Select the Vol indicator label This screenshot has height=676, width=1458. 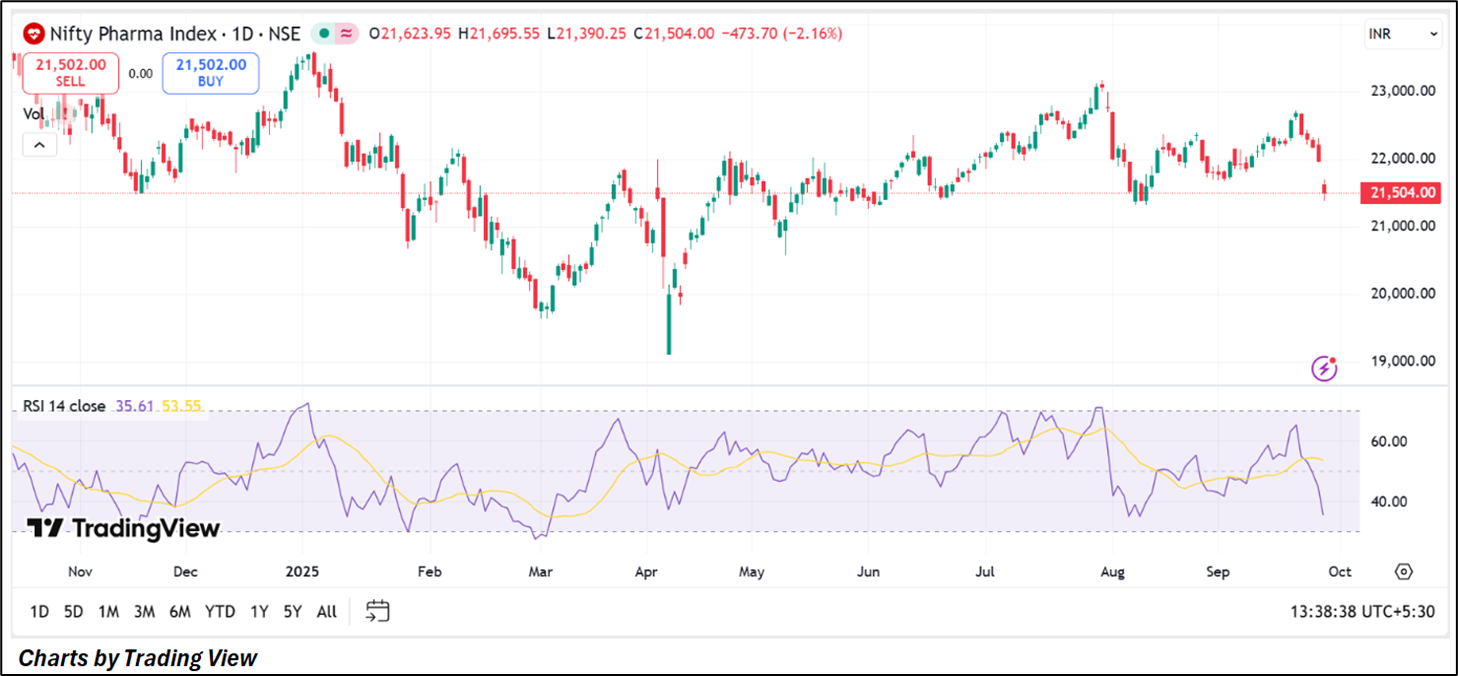click(35, 114)
